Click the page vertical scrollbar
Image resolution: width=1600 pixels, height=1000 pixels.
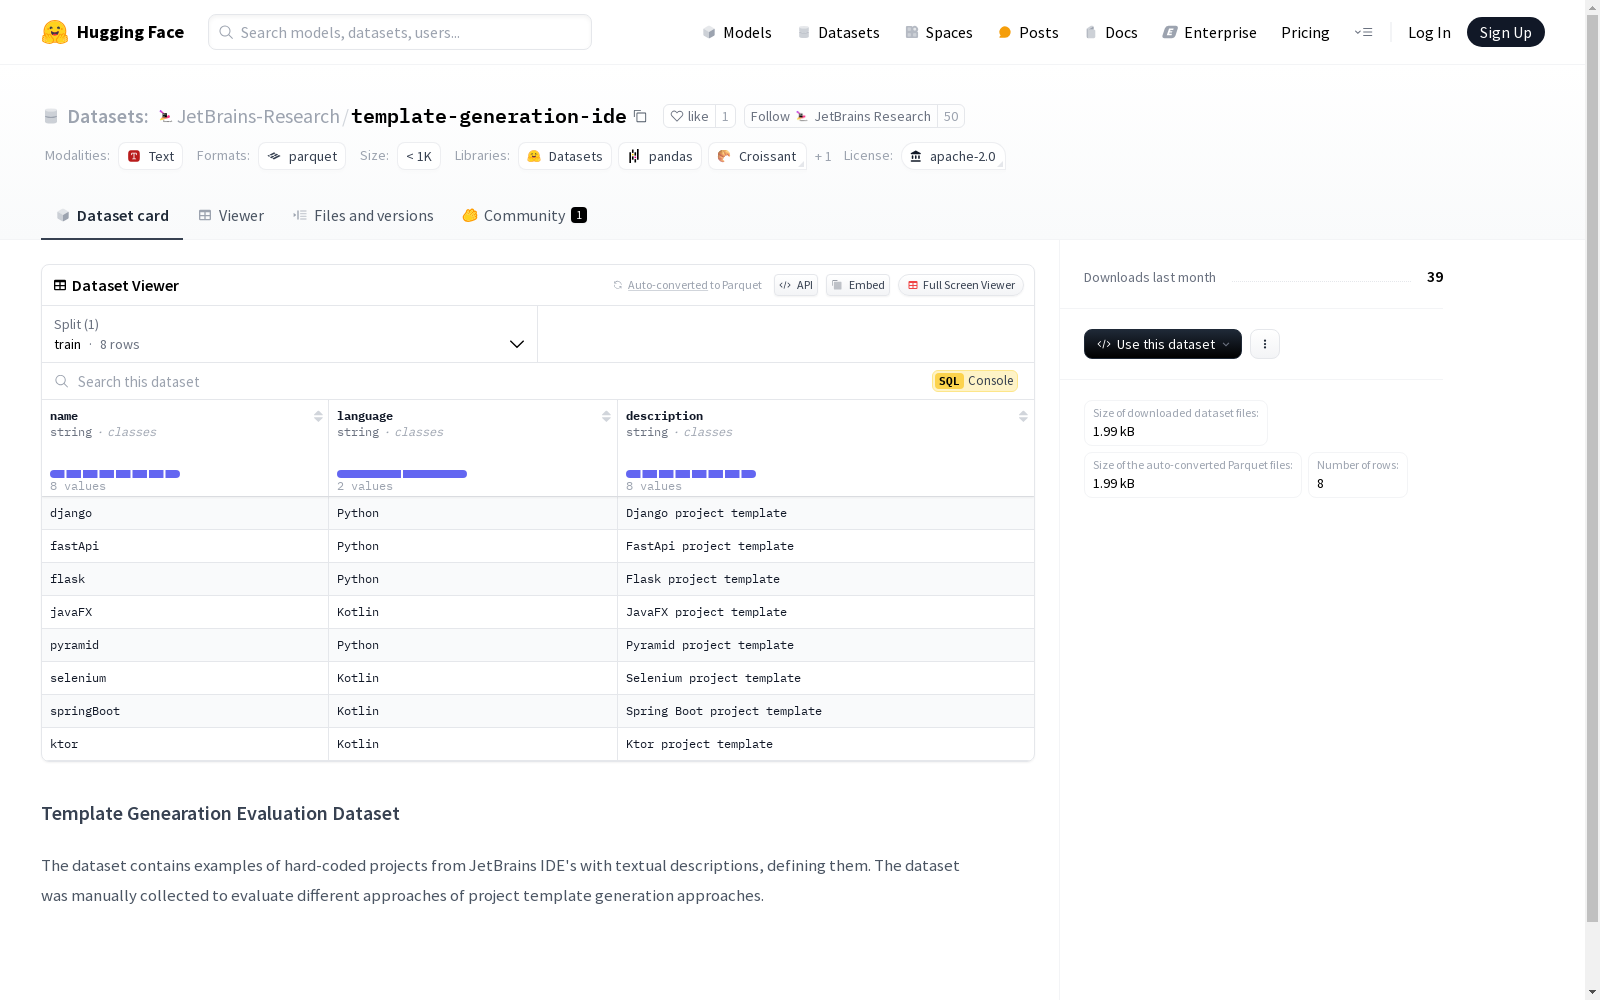1592,500
